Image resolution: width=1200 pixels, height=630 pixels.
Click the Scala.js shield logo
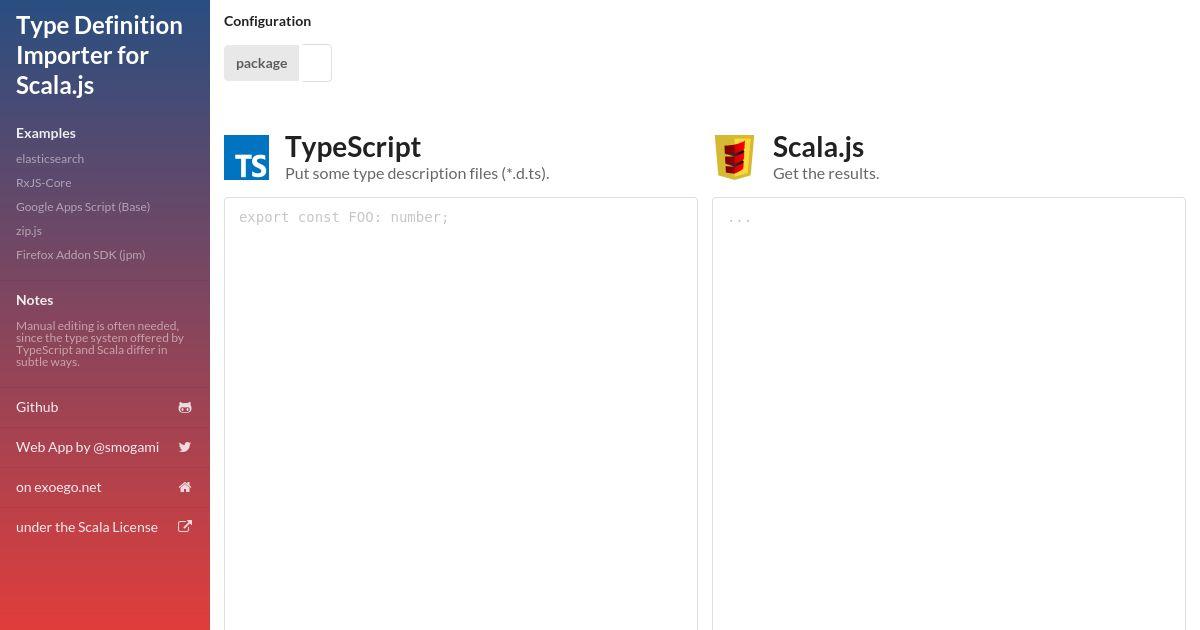pos(734,157)
